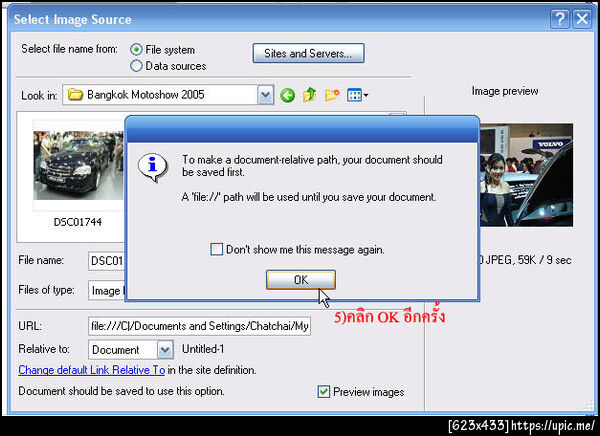Open the View menu icon
The height and width of the screenshot is (436, 600).
click(357, 95)
